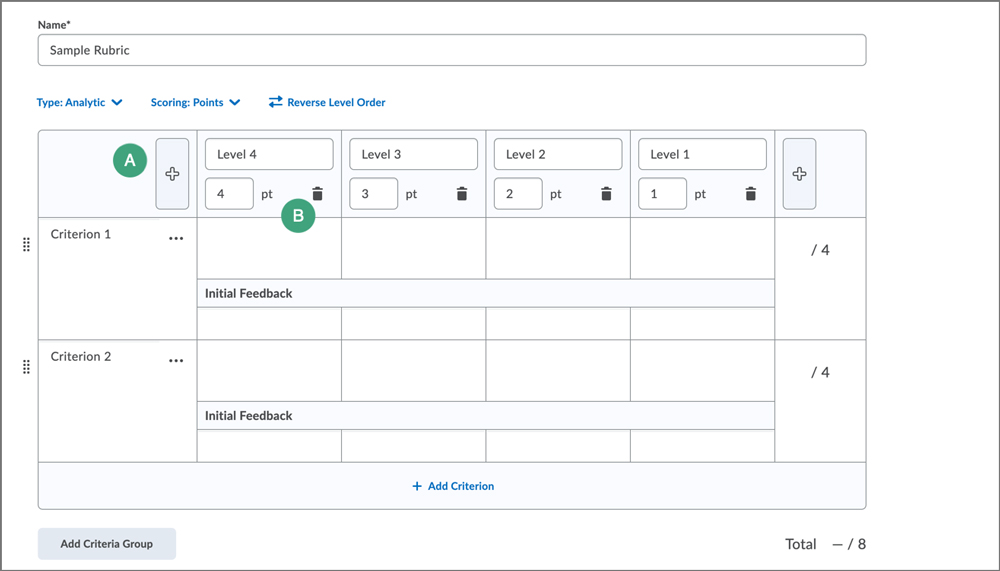The width and height of the screenshot is (1000, 571).
Task: Grab the drag handle beside Criterion 2
Action: [27, 367]
